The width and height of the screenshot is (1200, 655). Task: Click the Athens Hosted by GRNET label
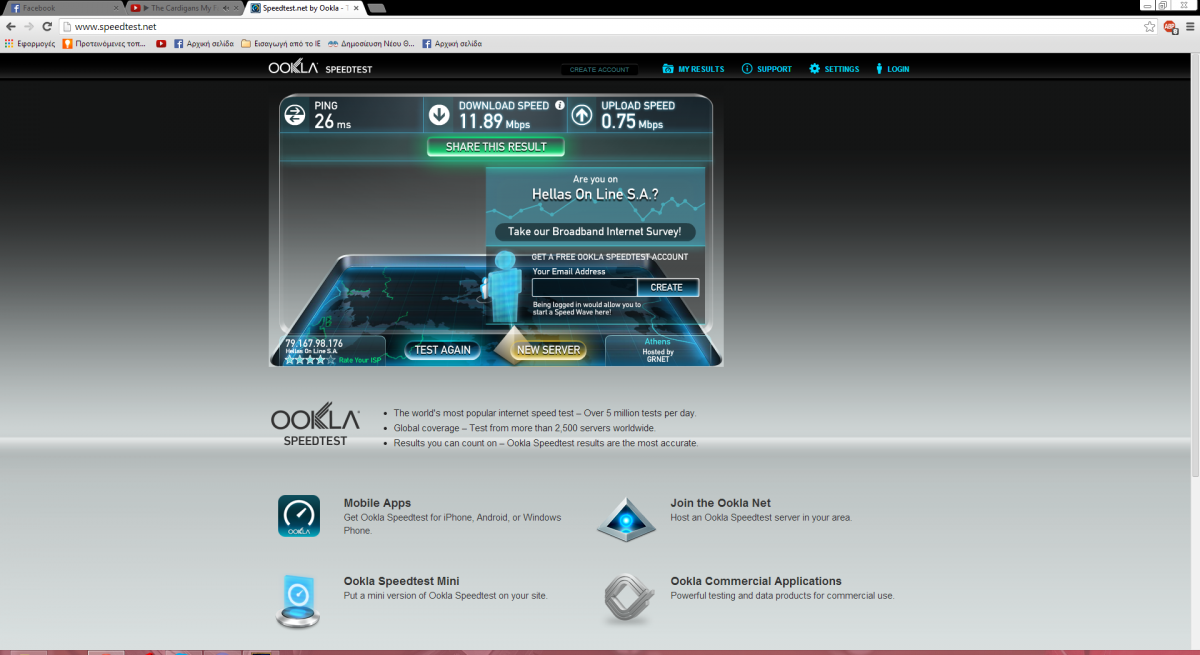pyautogui.click(x=658, y=350)
